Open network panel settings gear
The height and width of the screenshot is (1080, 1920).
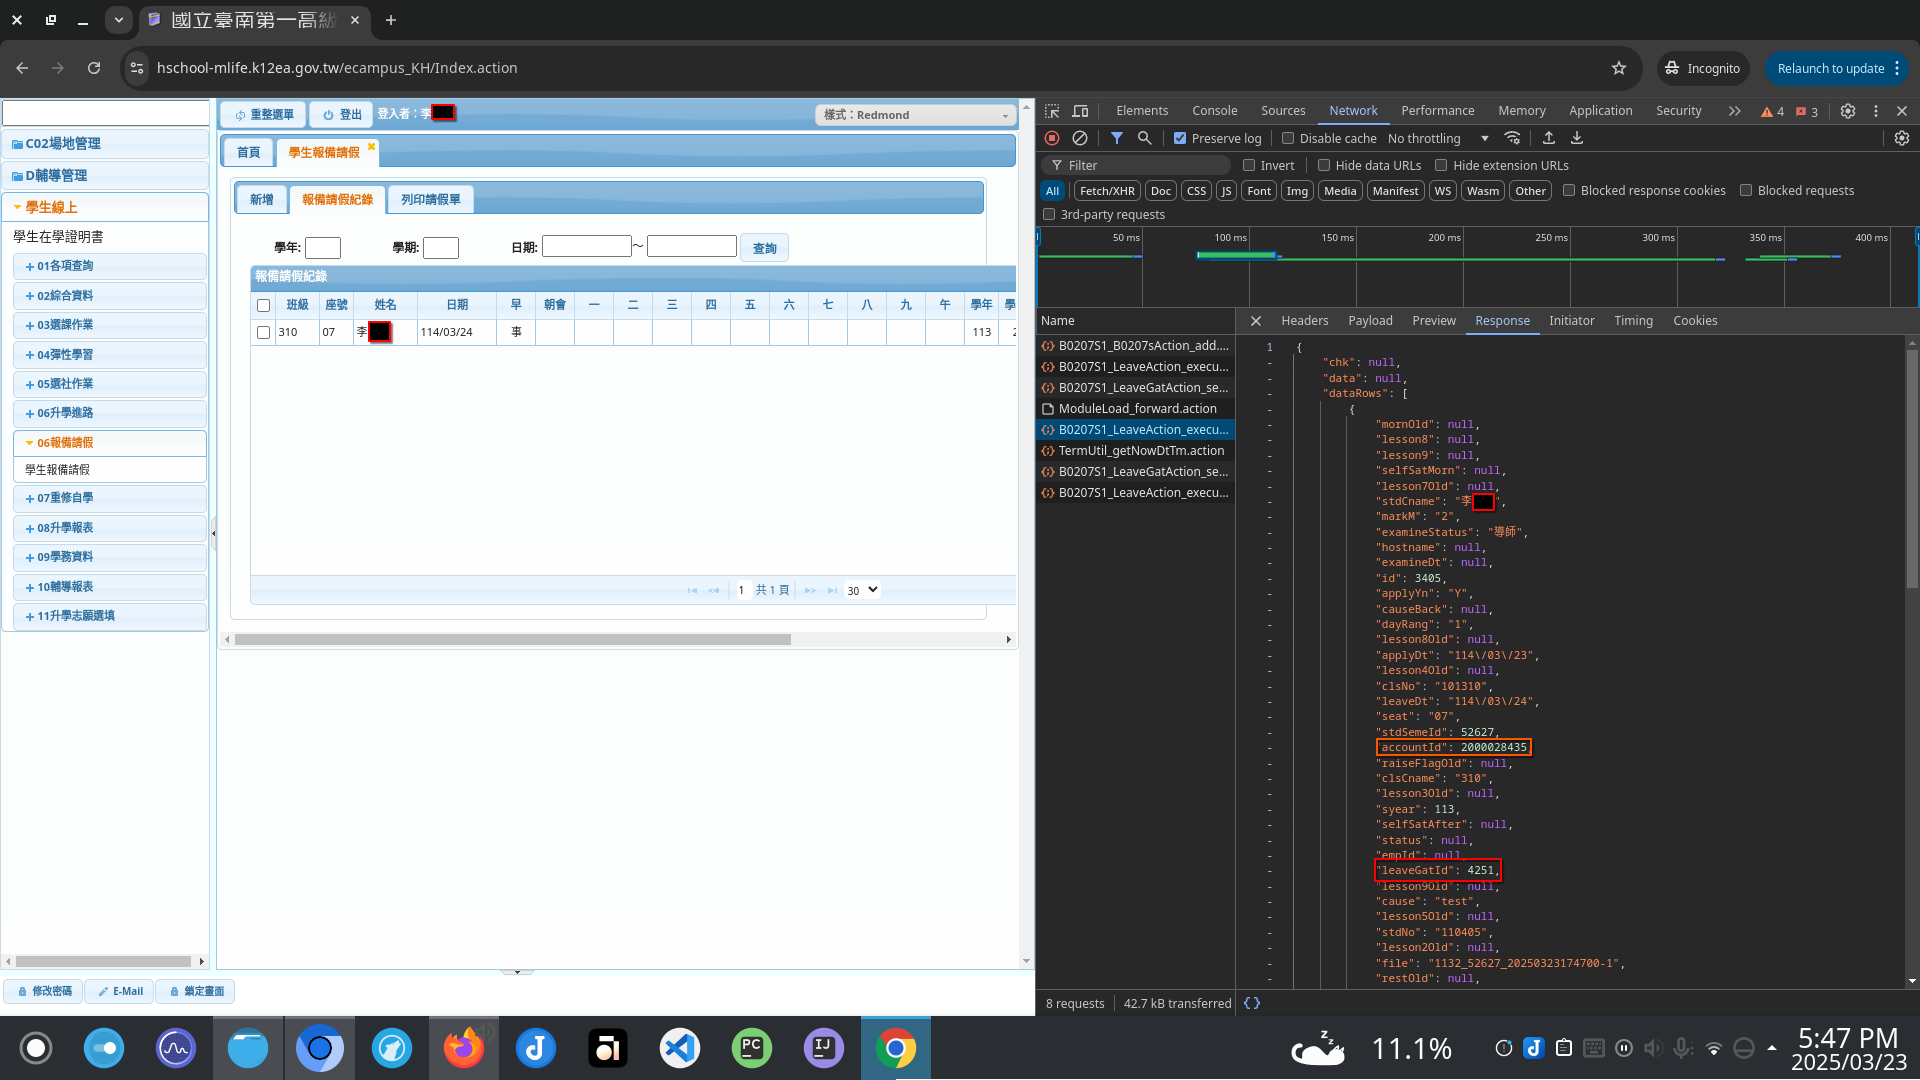coord(1902,138)
